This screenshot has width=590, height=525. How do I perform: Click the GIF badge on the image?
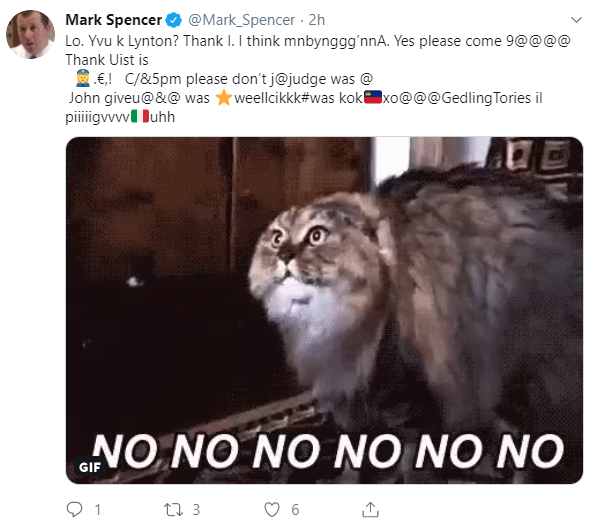(90, 467)
